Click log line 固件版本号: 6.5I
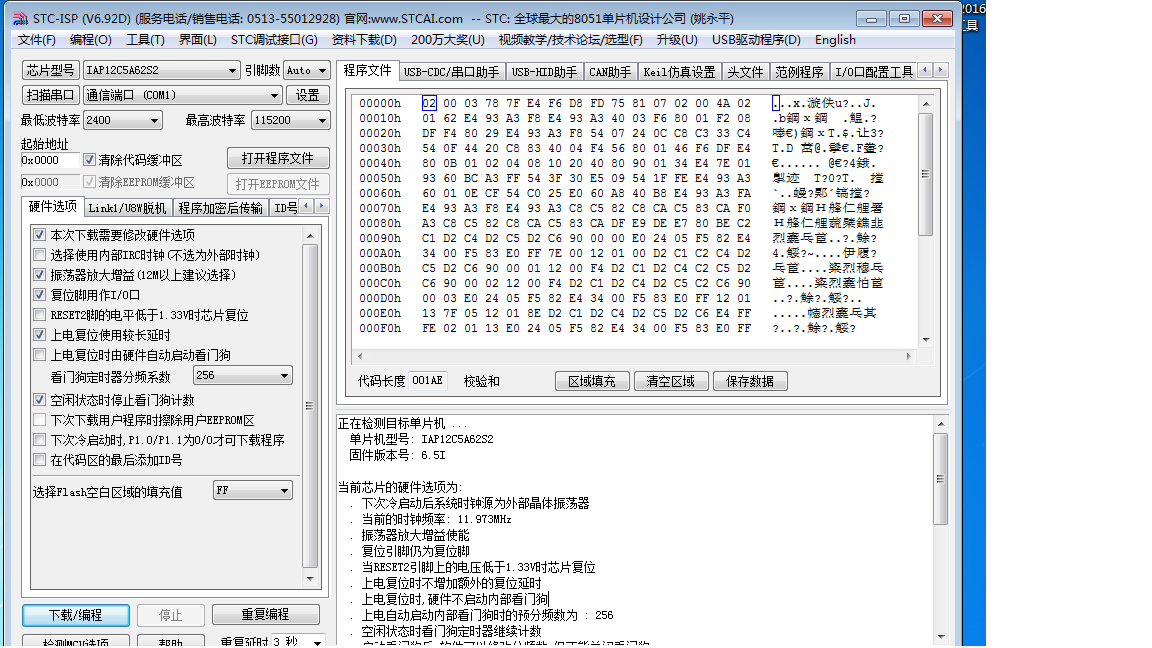 coord(397,456)
